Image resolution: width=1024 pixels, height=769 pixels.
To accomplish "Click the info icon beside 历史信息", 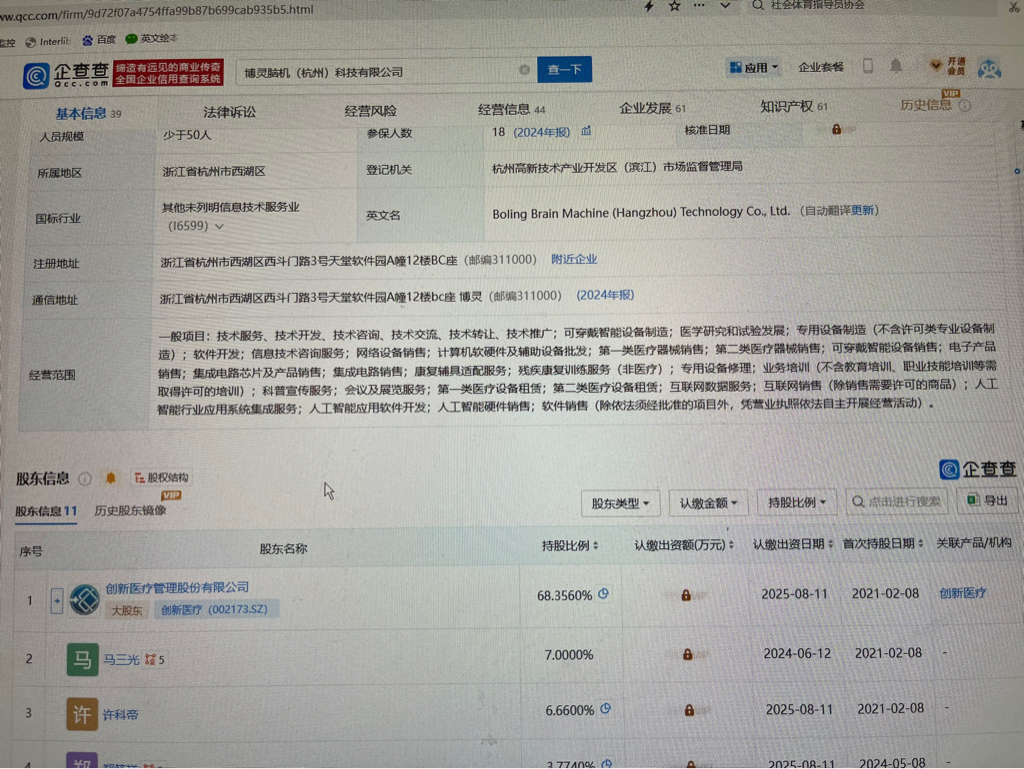I will pyautogui.click(x=965, y=105).
